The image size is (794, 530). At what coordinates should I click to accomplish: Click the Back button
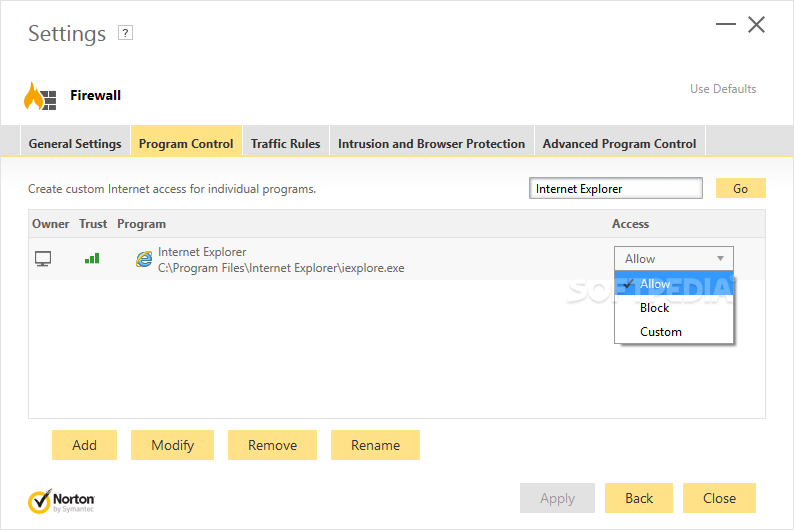639,498
